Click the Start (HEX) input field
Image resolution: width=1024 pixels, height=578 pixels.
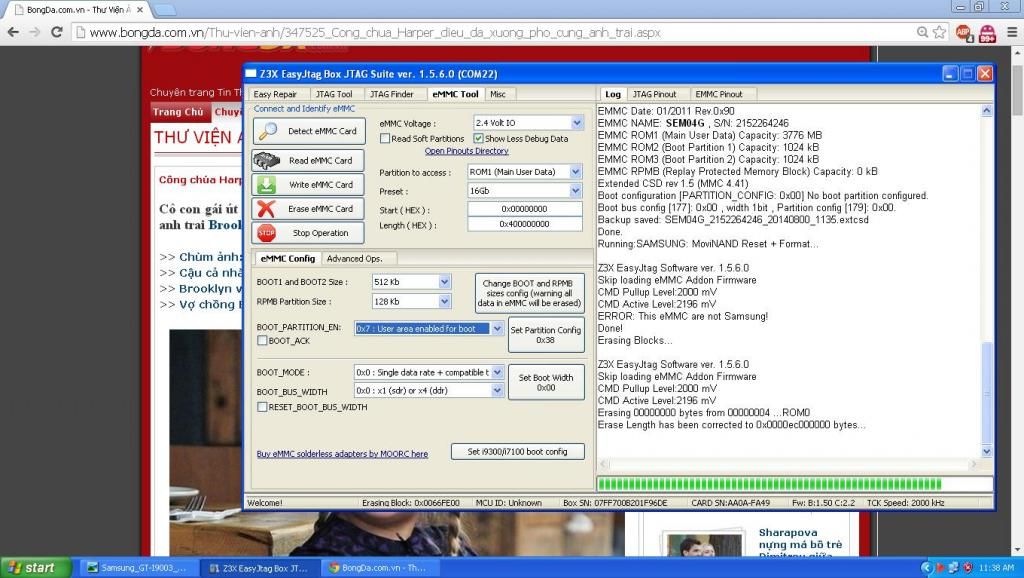coord(524,209)
